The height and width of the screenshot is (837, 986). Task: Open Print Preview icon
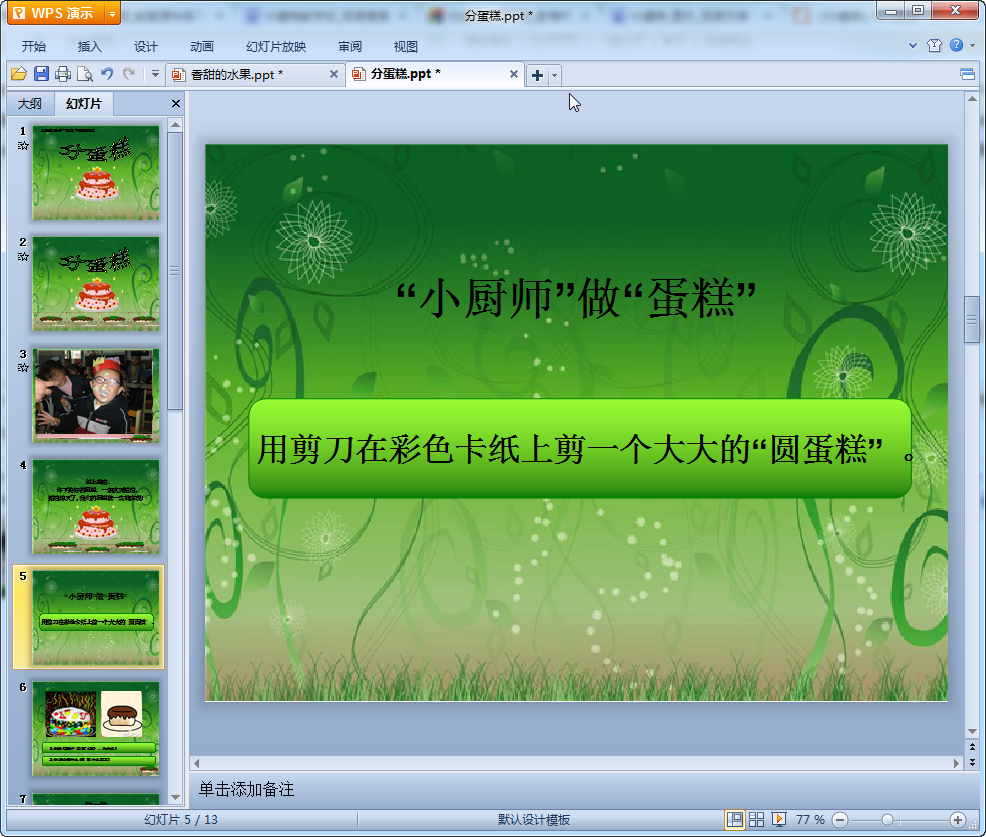pos(84,74)
